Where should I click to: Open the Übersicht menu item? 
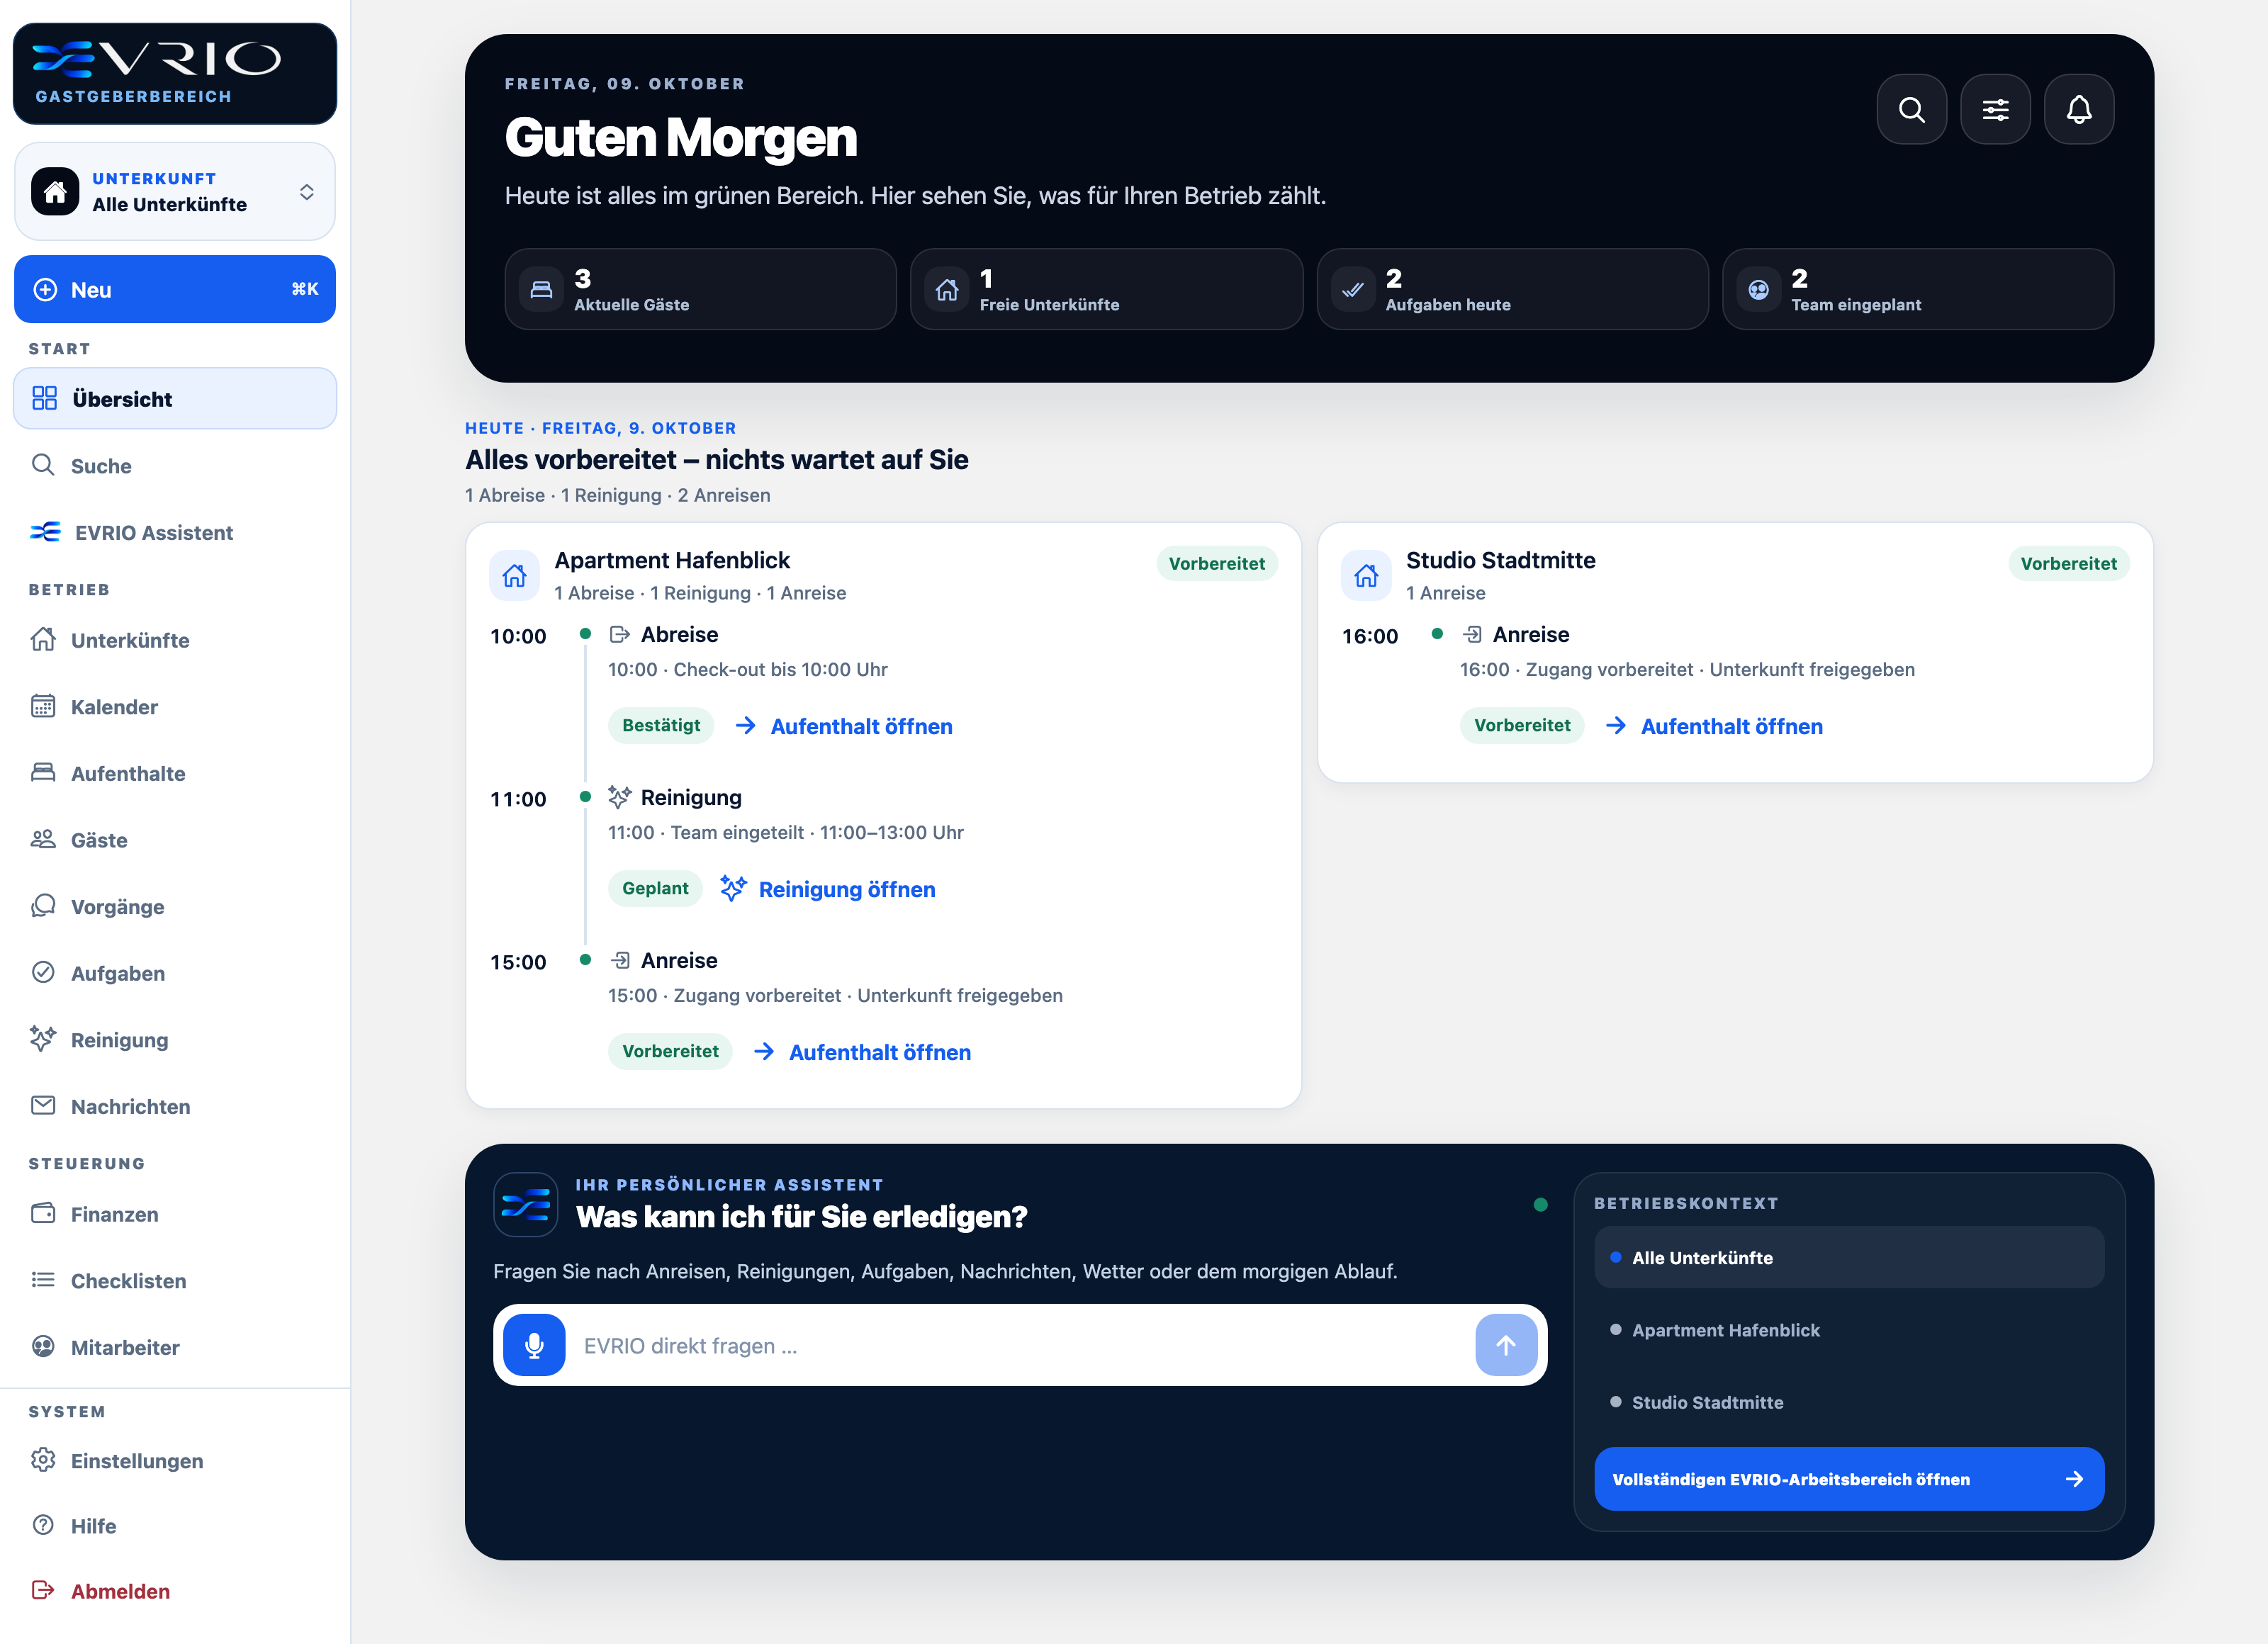(x=175, y=398)
